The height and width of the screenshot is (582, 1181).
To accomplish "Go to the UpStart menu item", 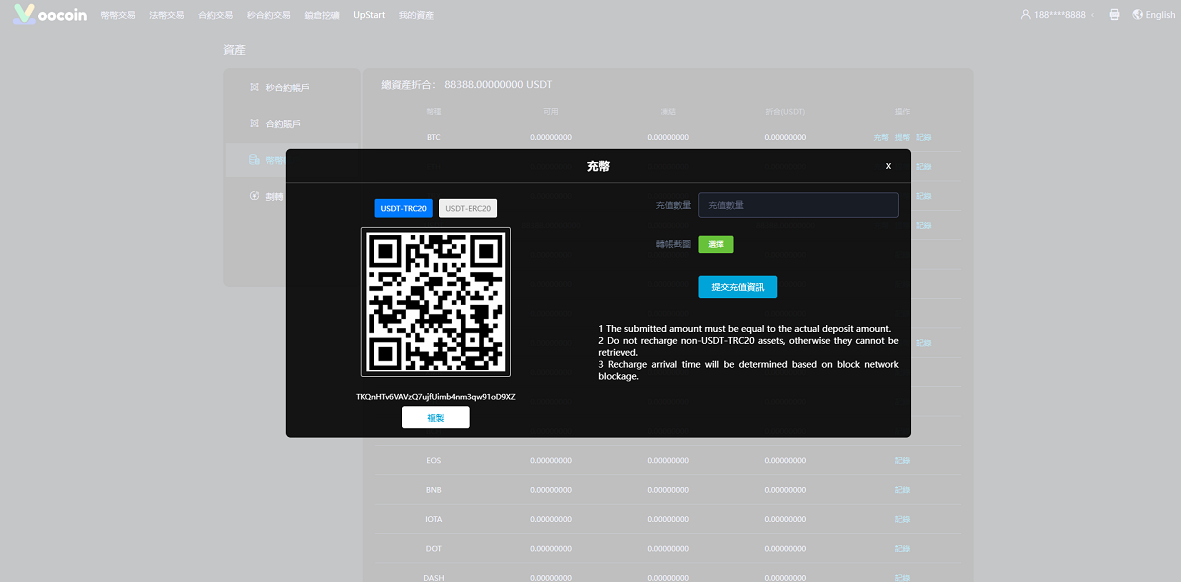I will pyautogui.click(x=369, y=16).
